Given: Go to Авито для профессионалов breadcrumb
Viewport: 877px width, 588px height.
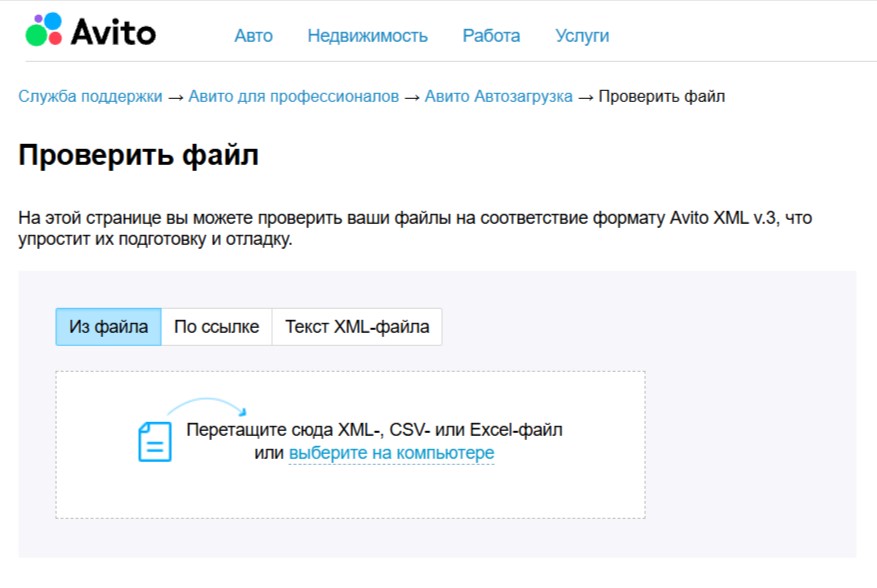Looking at the screenshot, I should click(x=293, y=96).
